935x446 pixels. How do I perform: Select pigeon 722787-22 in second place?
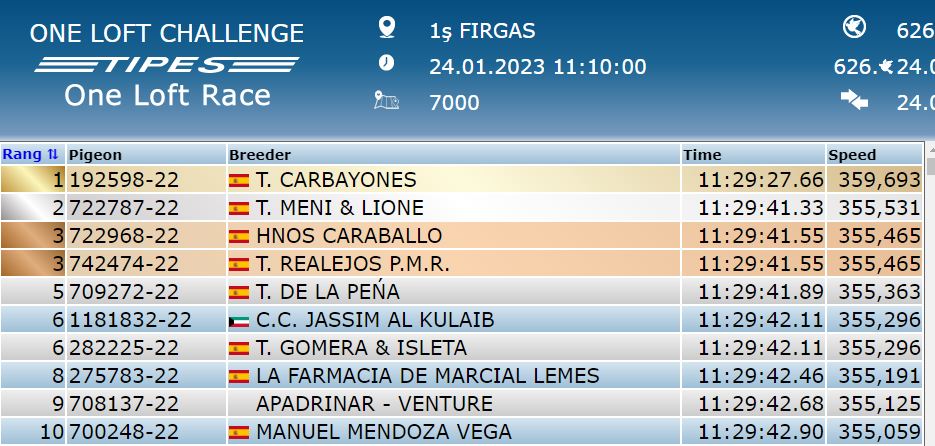tap(124, 208)
